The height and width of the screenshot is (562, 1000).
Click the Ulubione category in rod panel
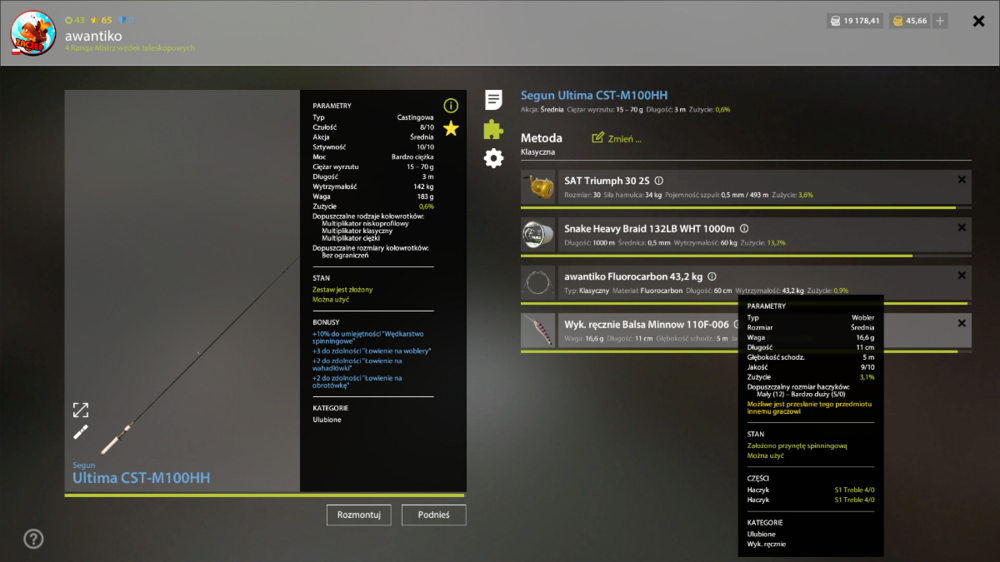(x=327, y=420)
